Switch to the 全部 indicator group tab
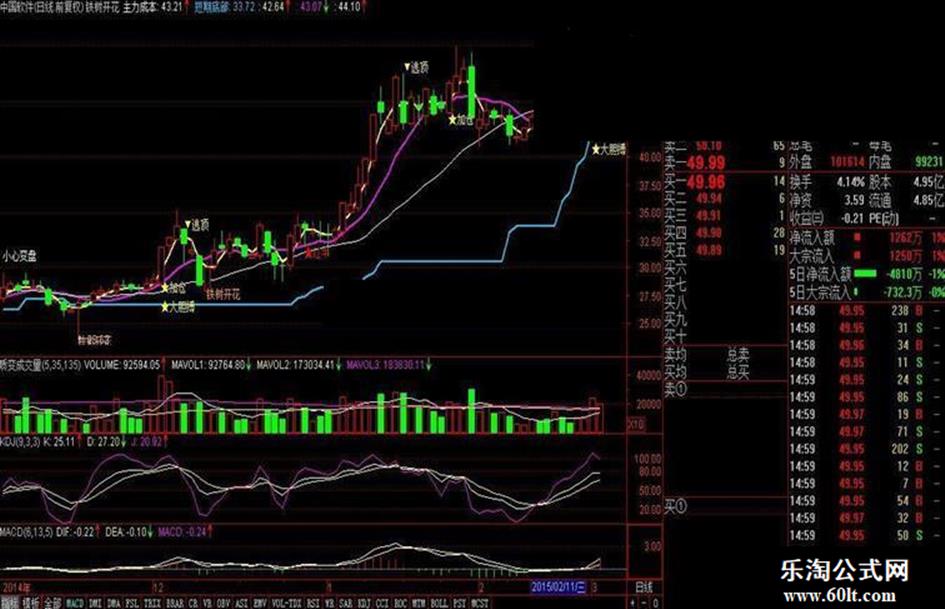The width and height of the screenshot is (945, 609). point(52,602)
